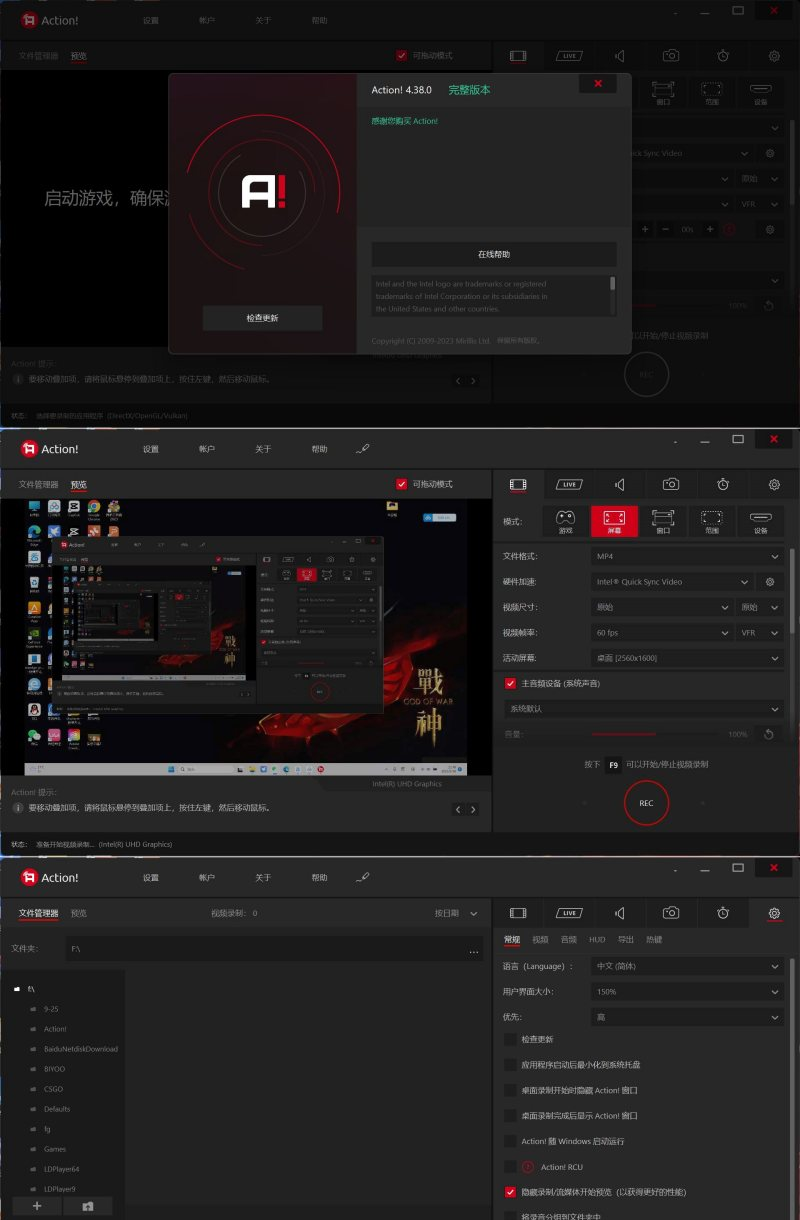Select the 游戏 game recording mode icon
The height and width of the screenshot is (1220, 800).
point(565,520)
